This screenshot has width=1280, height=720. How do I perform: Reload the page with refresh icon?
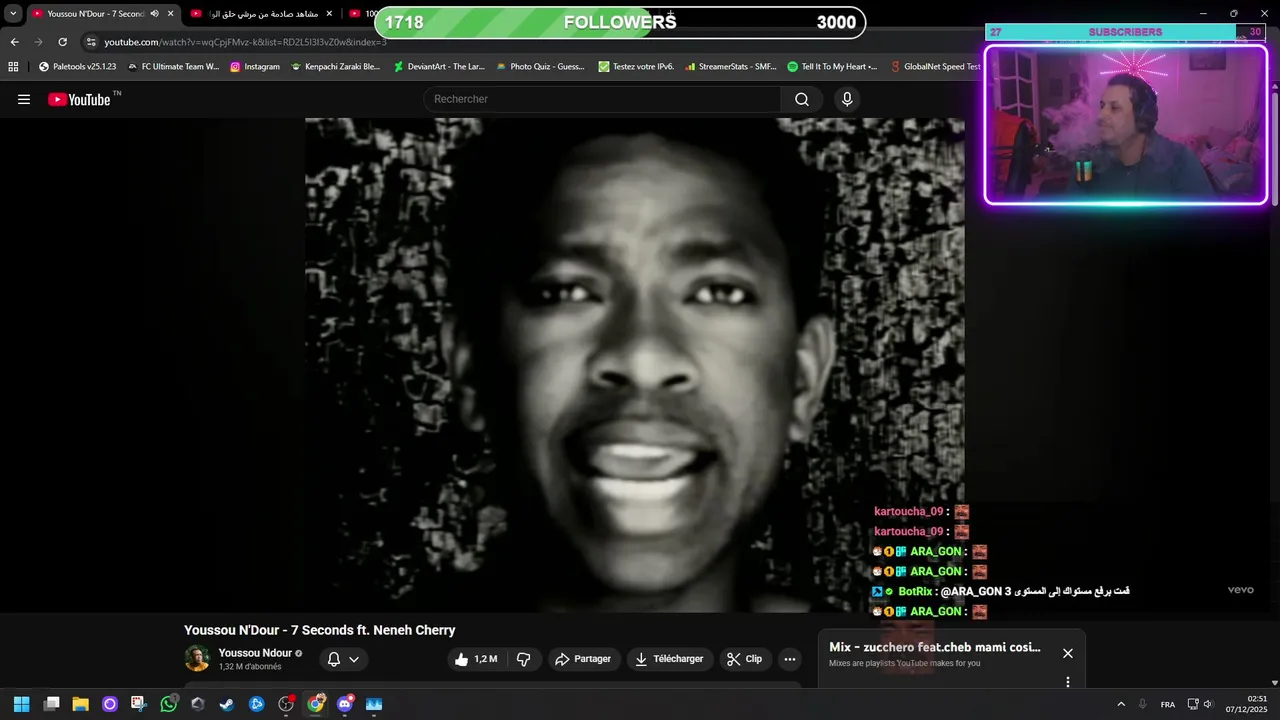click(62, 42)
